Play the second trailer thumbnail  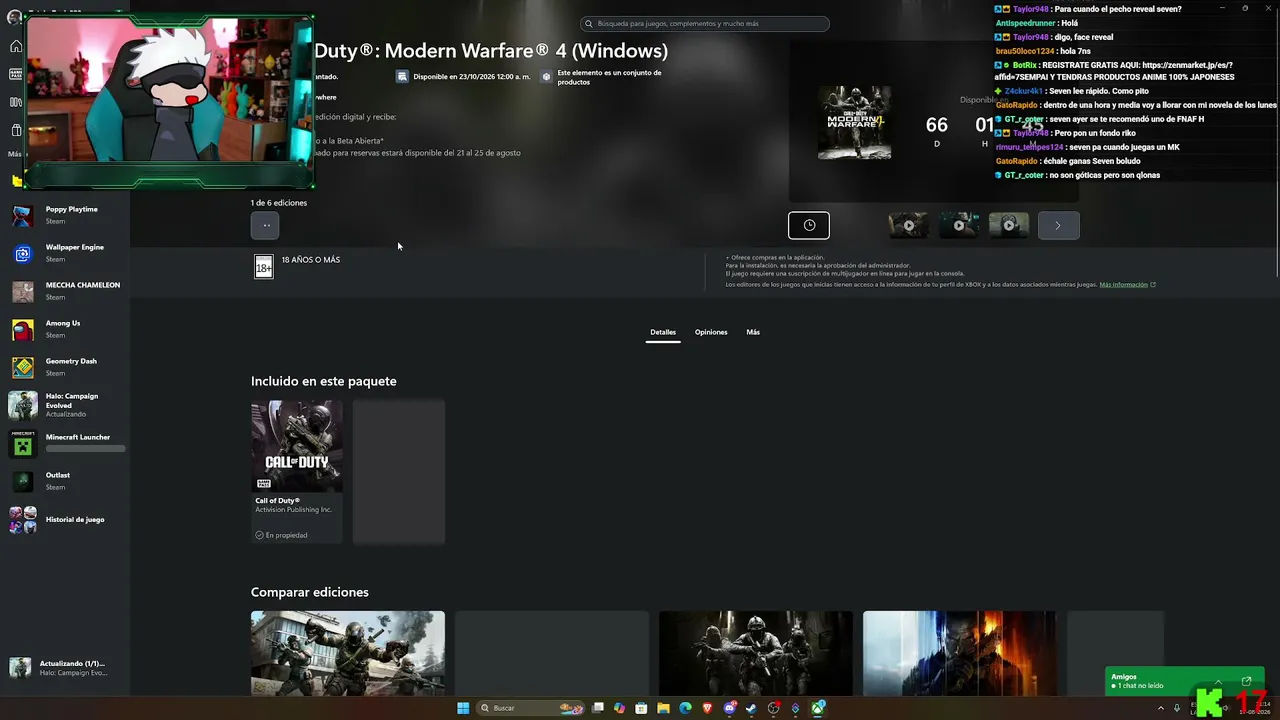coord(959,225)
